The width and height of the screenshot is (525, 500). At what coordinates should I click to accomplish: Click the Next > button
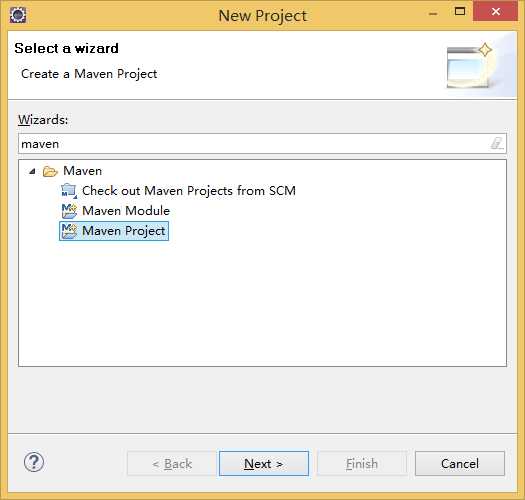264,463
